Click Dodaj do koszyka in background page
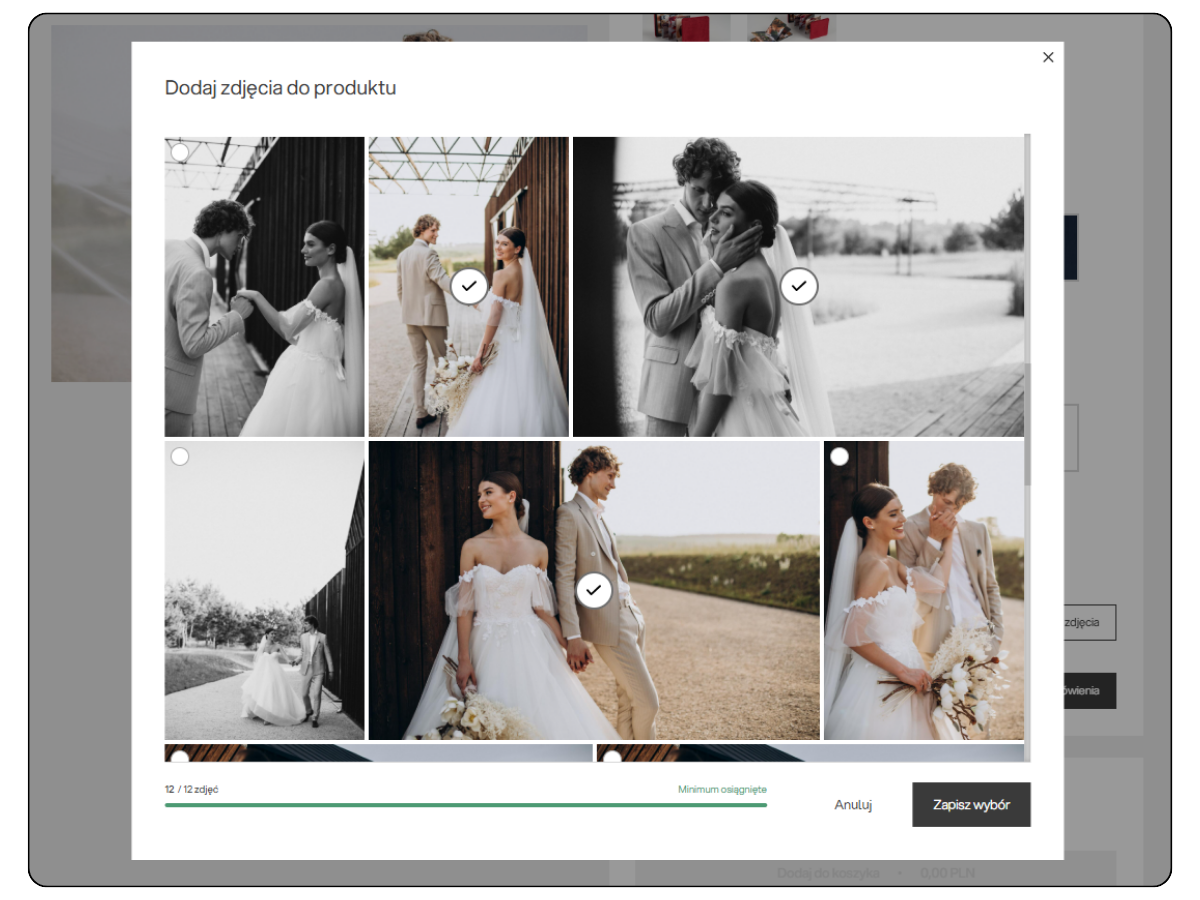The height and width of the screenshot is (900, 1200). [829, 873]
